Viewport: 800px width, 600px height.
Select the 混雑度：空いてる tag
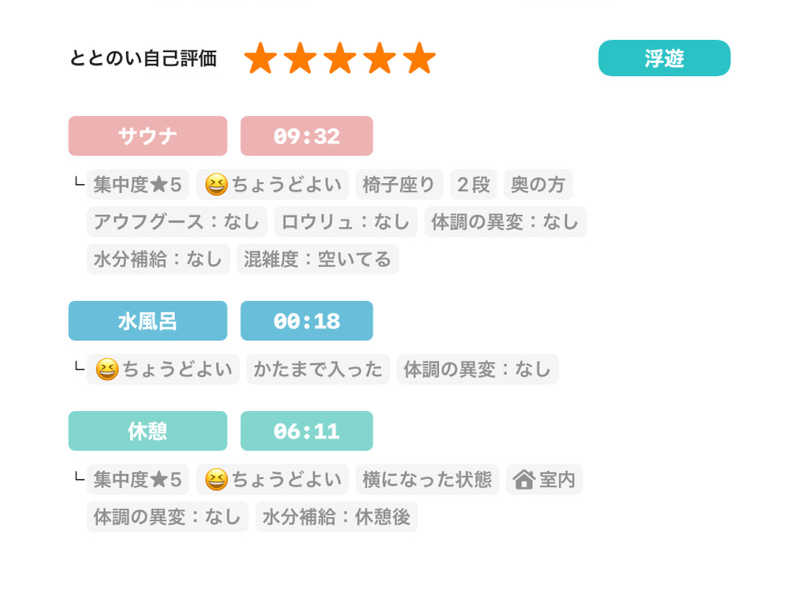(318, 260)
